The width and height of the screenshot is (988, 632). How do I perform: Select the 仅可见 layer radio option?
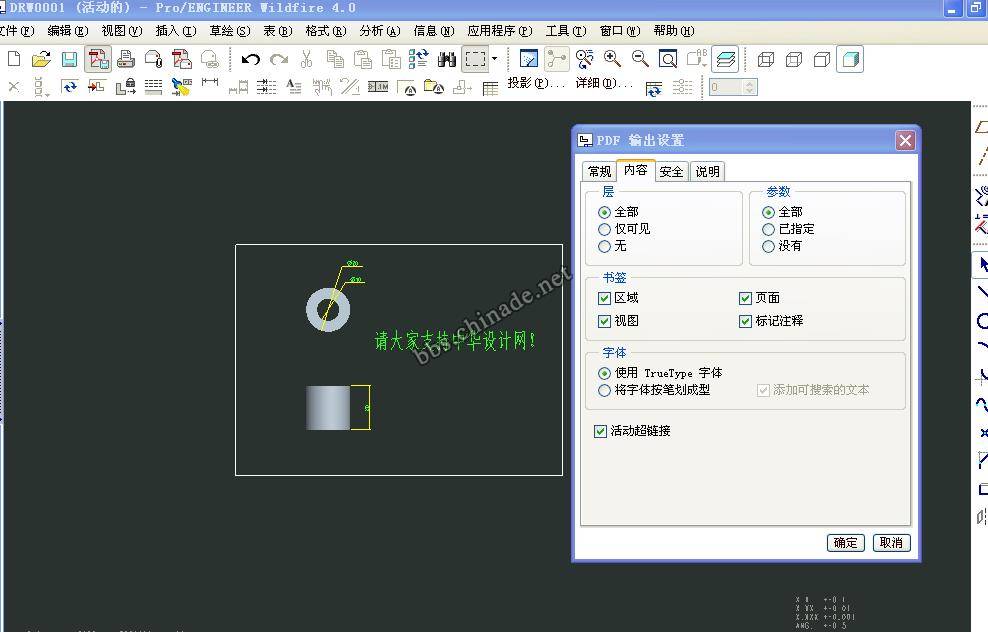(604, 229)
